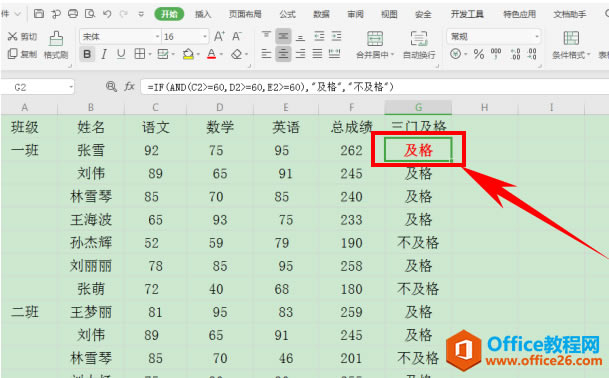Image resolution: width=609 pixels, height=378 pixels.
Task: Toggle vertical middle alignment
Action: [283, 37]
